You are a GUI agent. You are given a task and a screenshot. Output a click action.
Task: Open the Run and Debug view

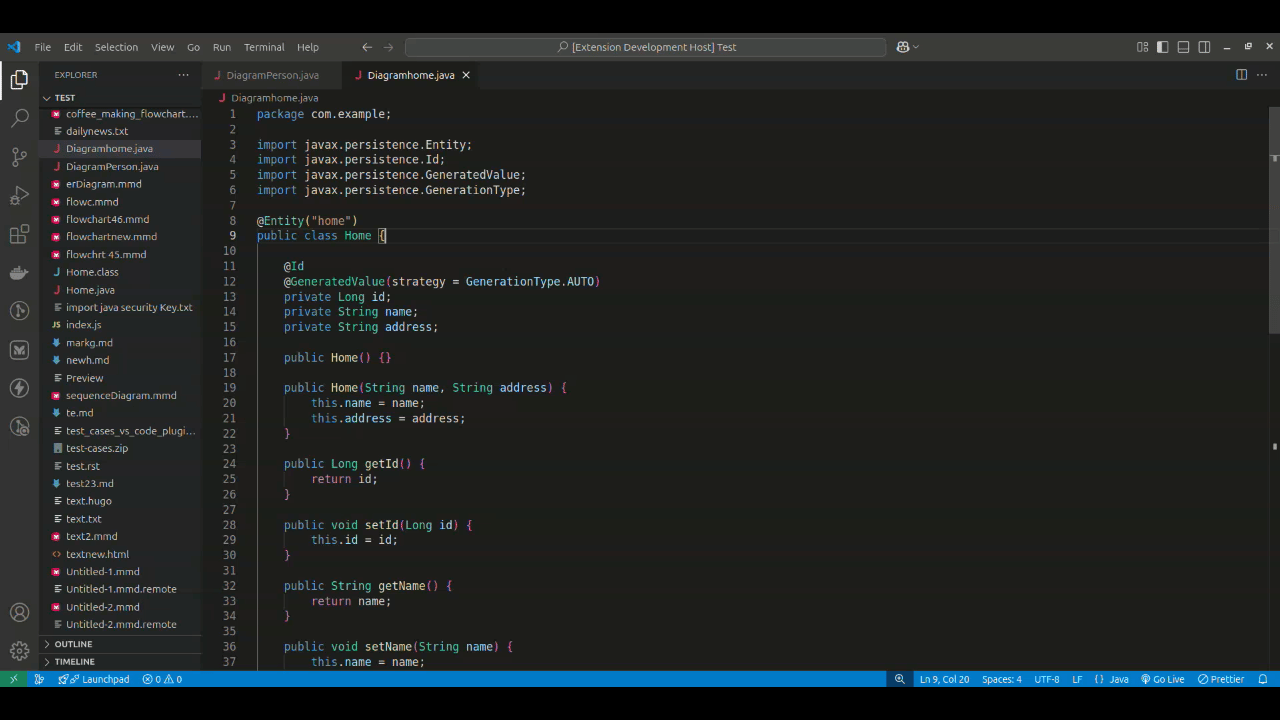[x=19, y=195]
